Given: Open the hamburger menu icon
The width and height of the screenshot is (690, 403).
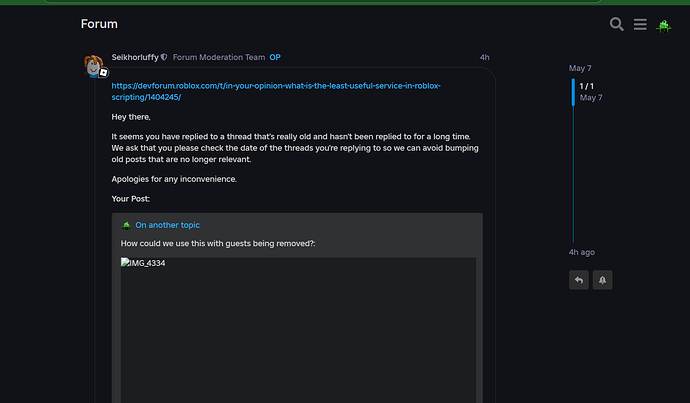Looking at the screenshot, I should (x=640, y=24).
